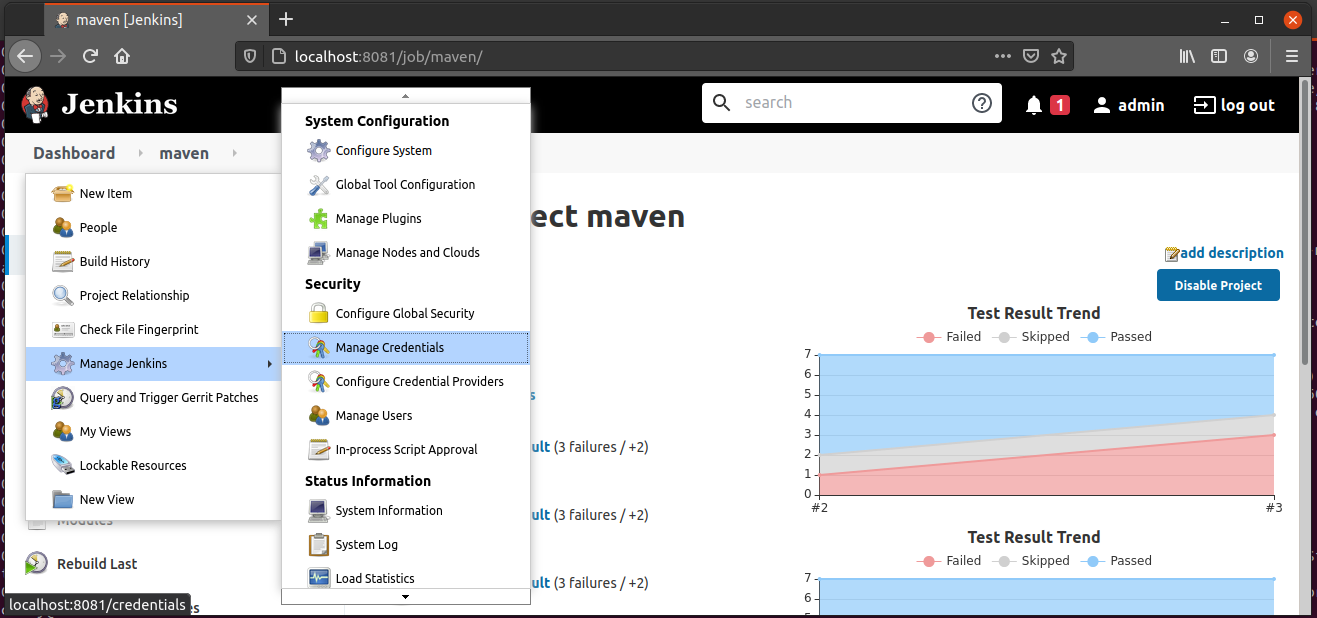Viewport: 1317px width, 618px height.
Task: Click the Configure System gear icon
Action: point(319,150)
